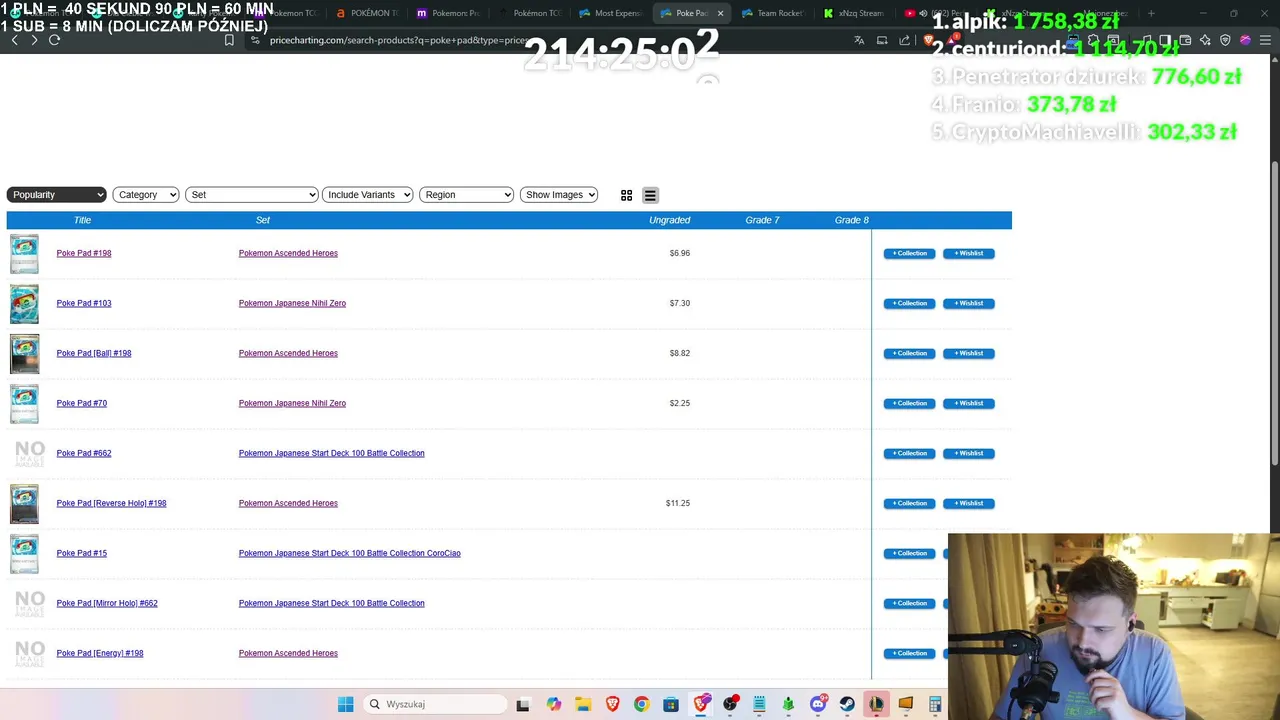Bookmark this page icon in address bar
1280x720 pixels.
229,40
